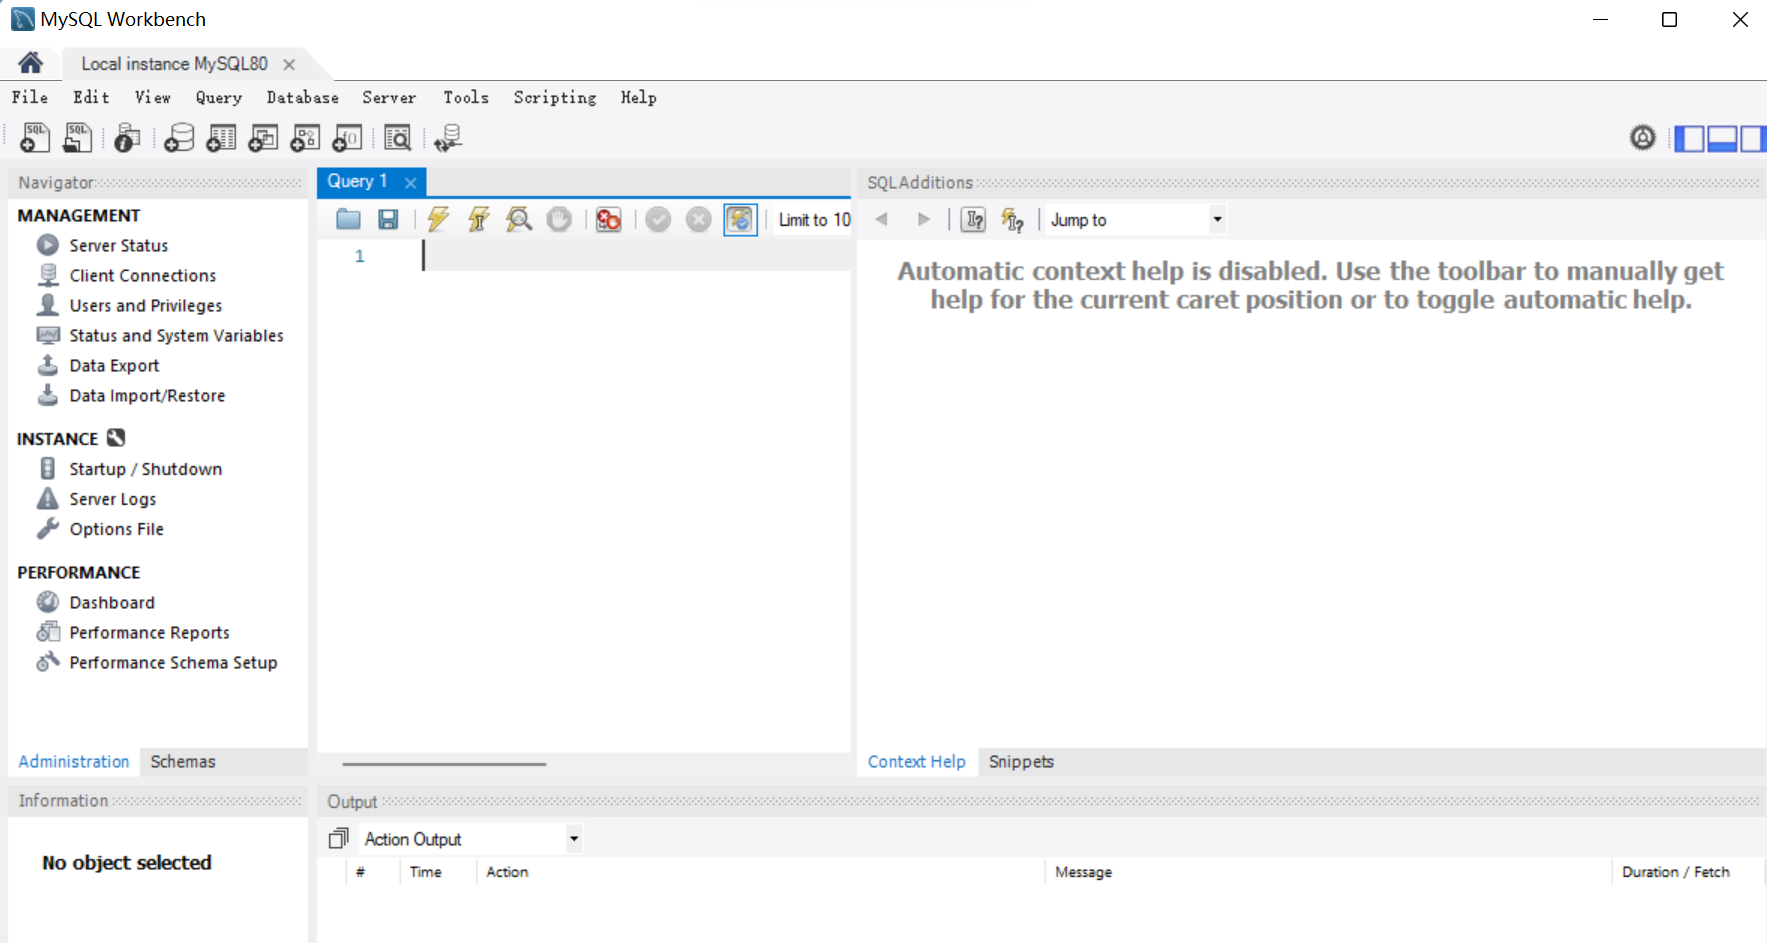Image resolution: width=1767 pixels, height=943 pixels.
Task: Open Server Logs
Action: 112,499
